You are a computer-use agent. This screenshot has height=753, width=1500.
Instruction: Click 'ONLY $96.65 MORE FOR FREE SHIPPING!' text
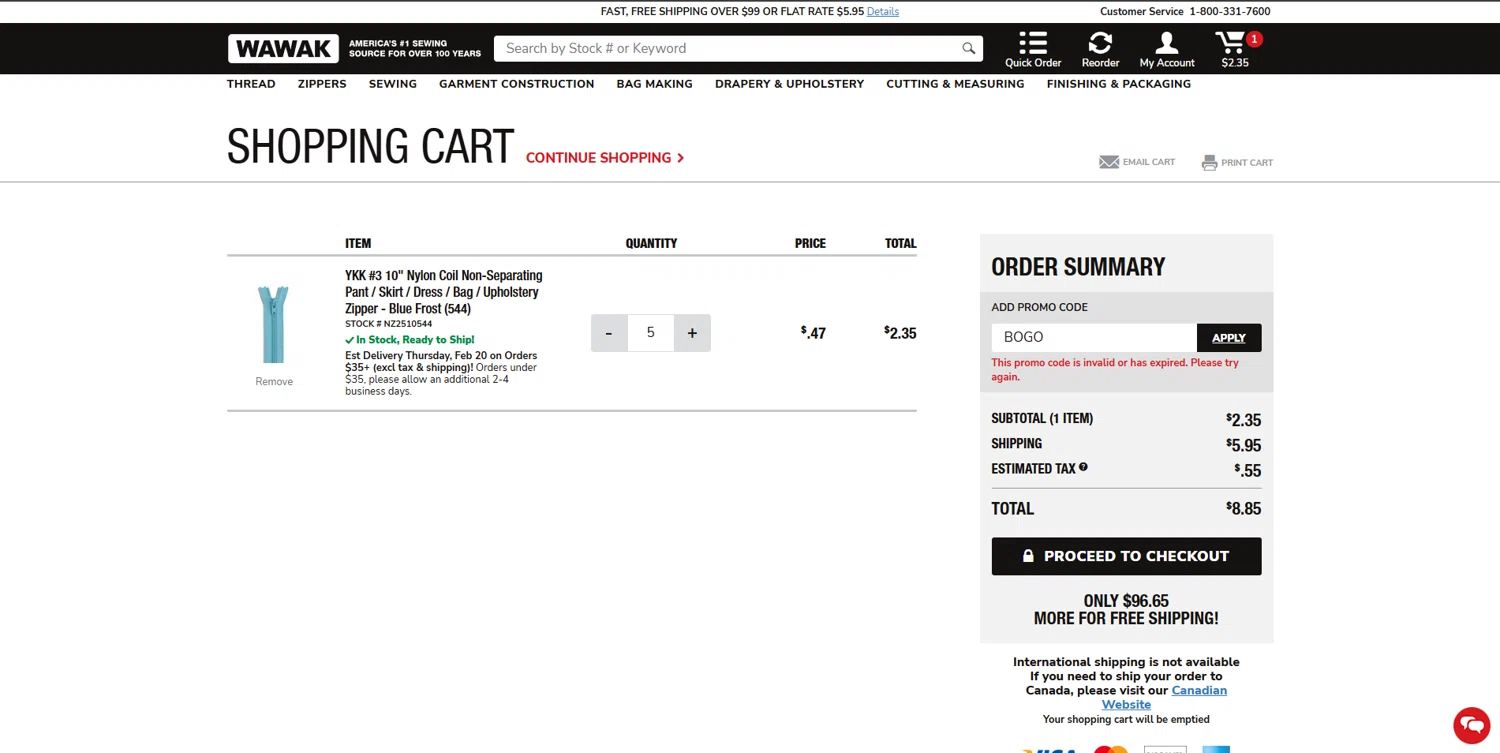(1126, 609)
